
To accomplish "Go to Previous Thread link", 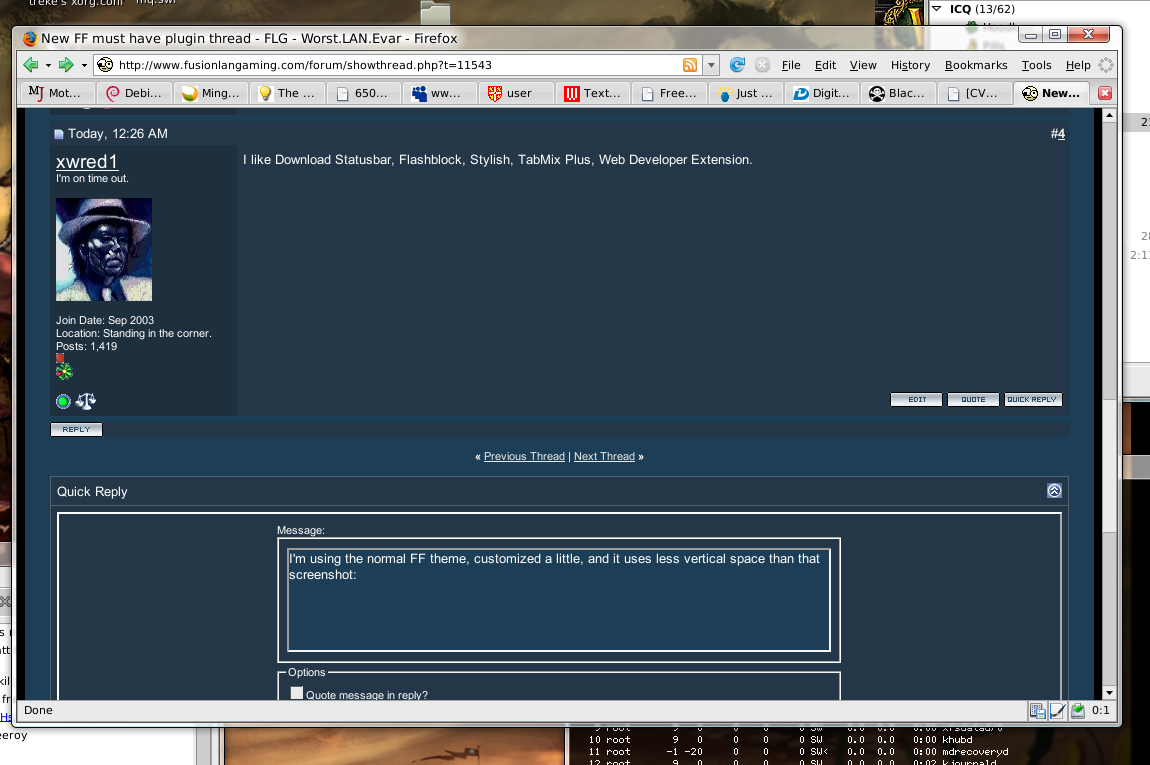I will (x=524, y=456).
